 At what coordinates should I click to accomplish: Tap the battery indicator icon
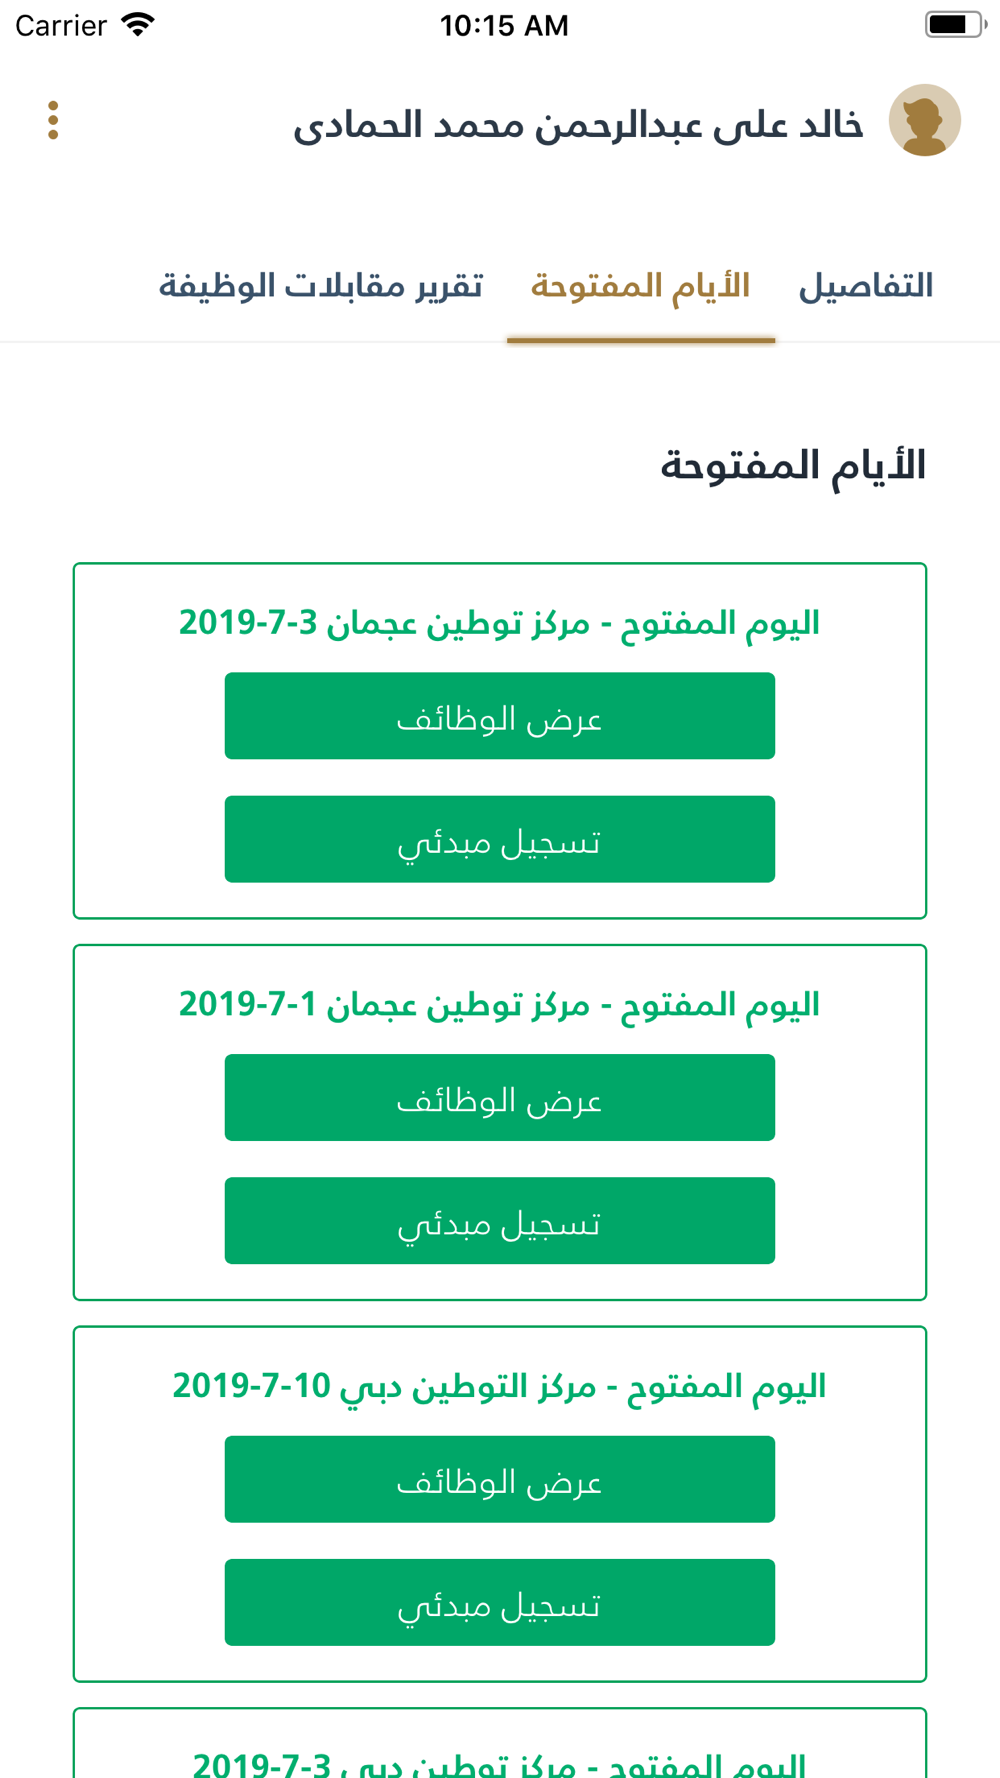click(953, 25)
